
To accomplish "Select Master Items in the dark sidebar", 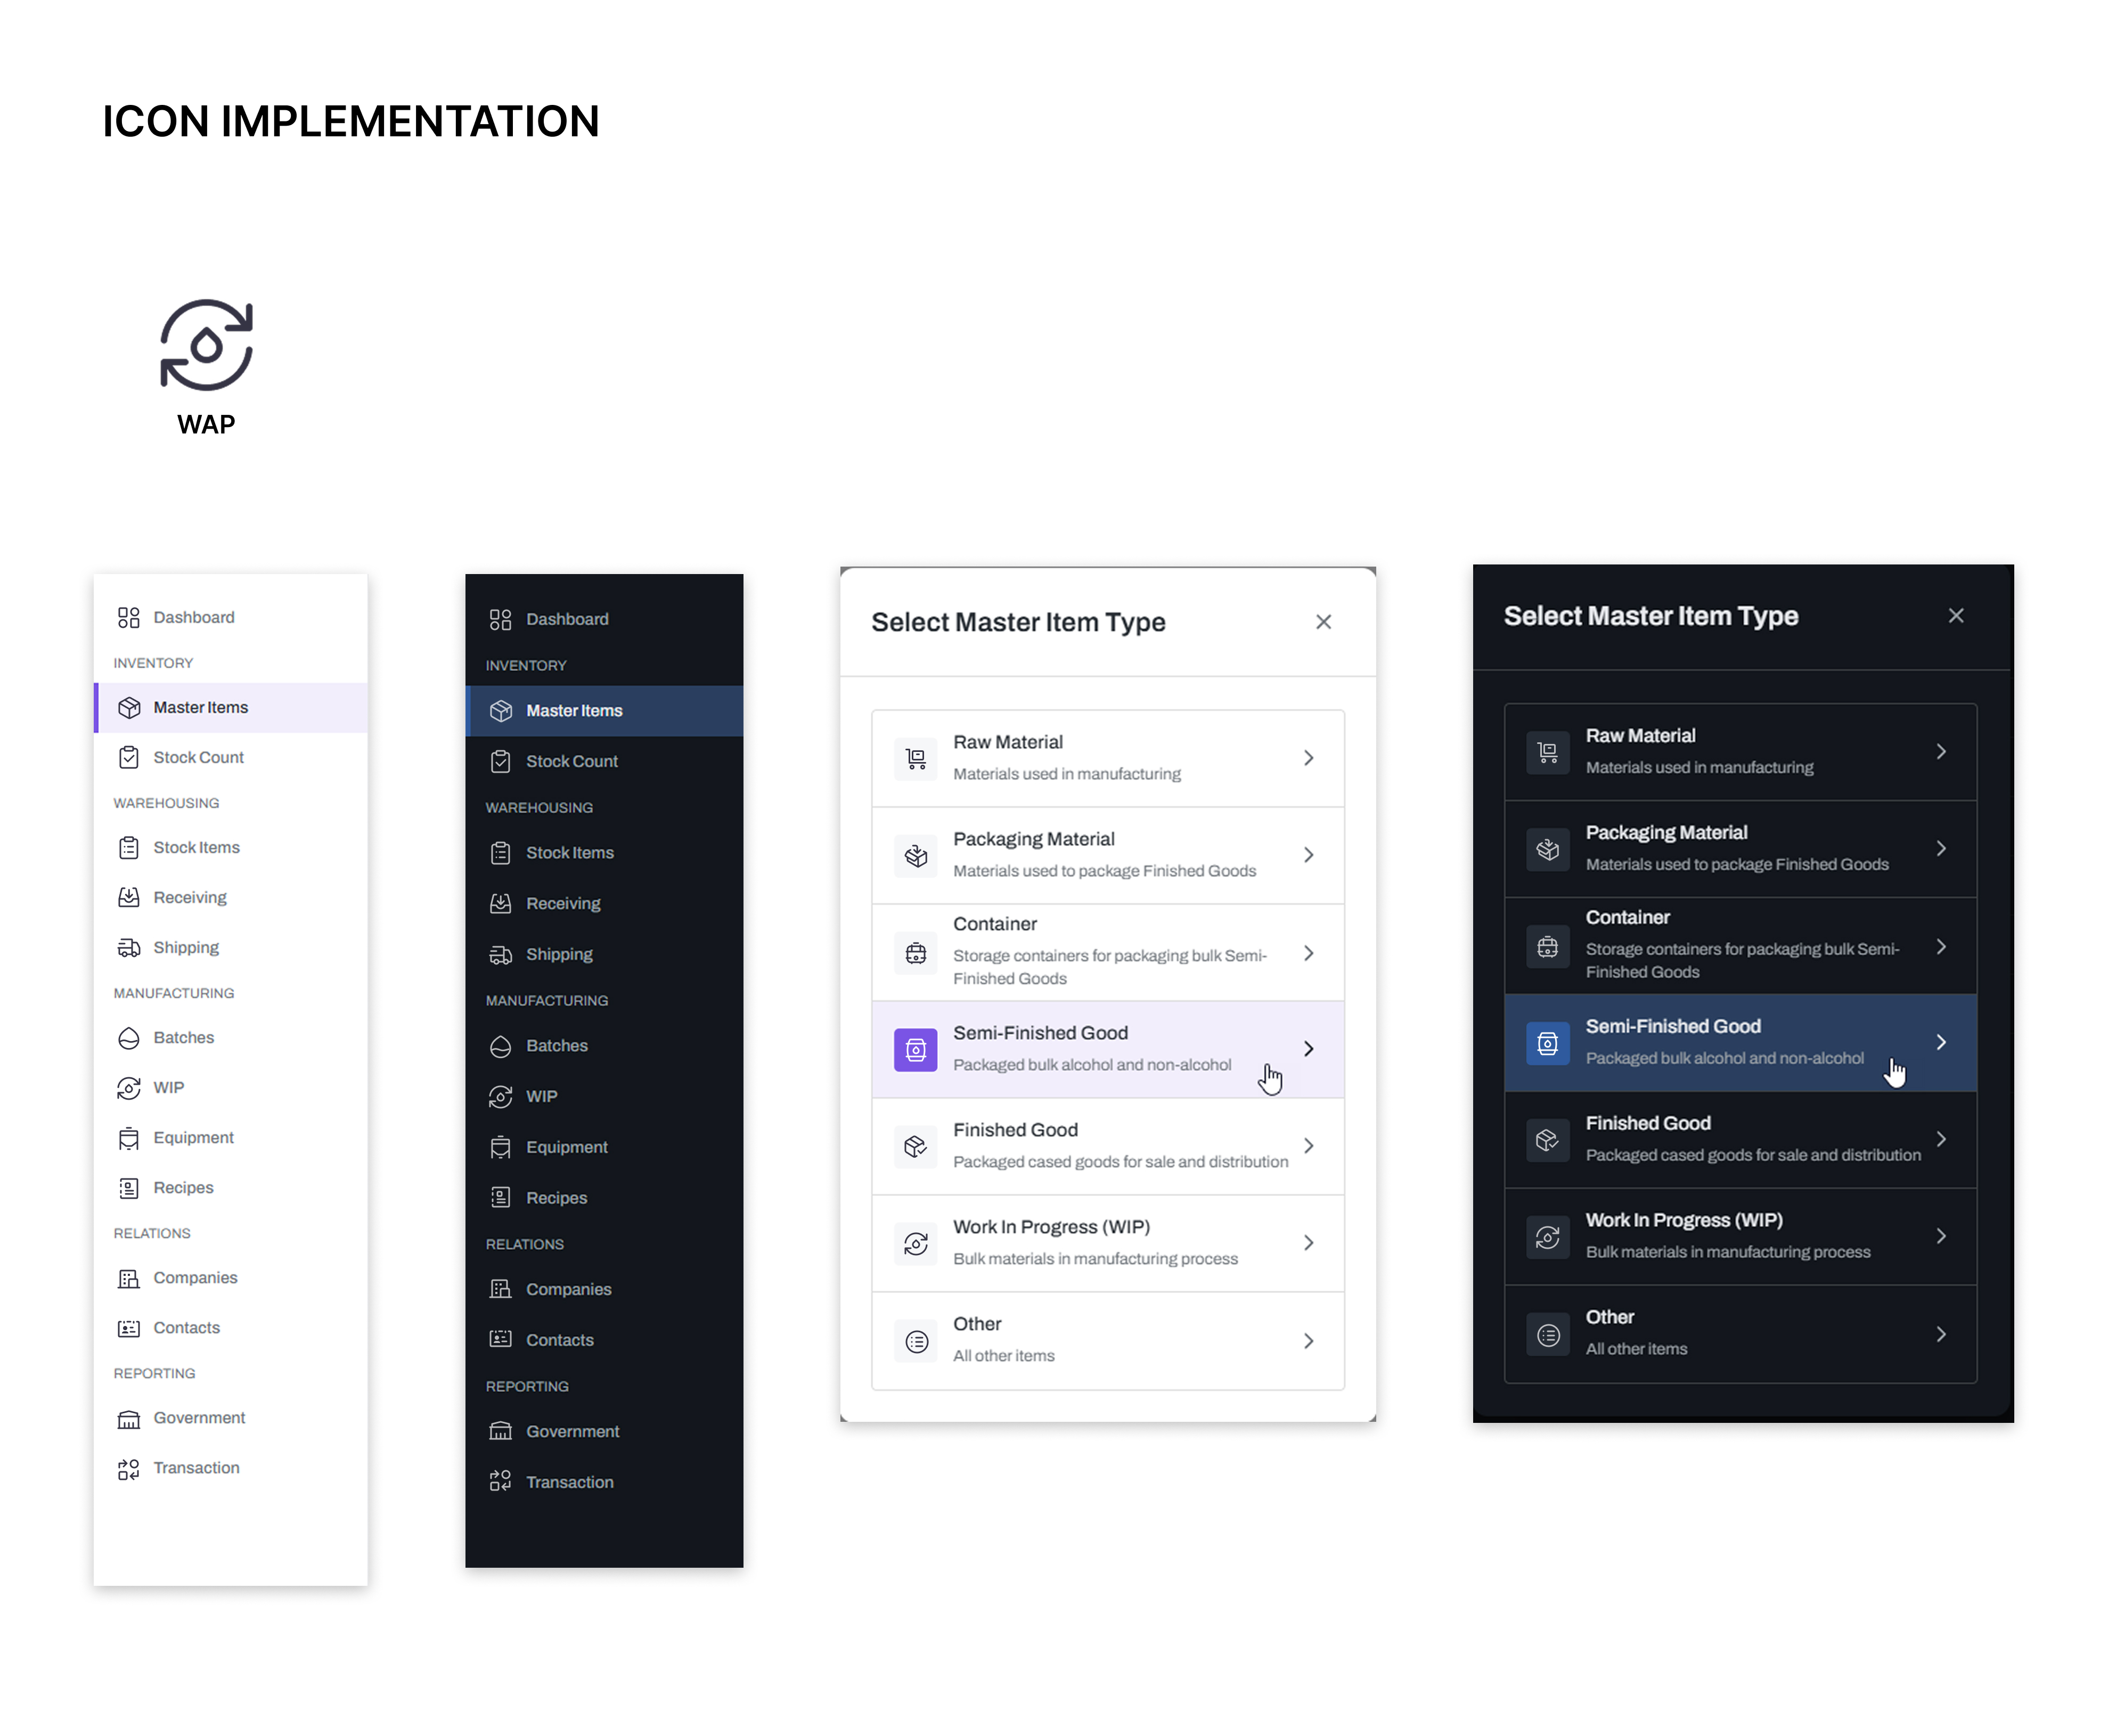I will click(x=574, y=710).
